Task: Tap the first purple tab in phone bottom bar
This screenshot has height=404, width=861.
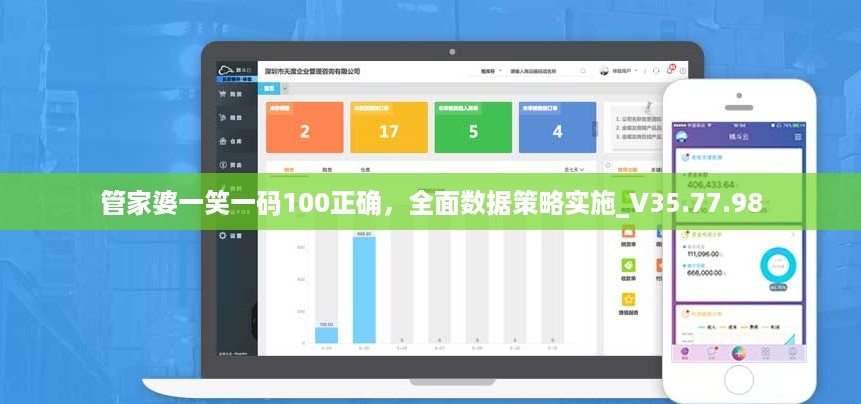Action: [x=685, y=353]
